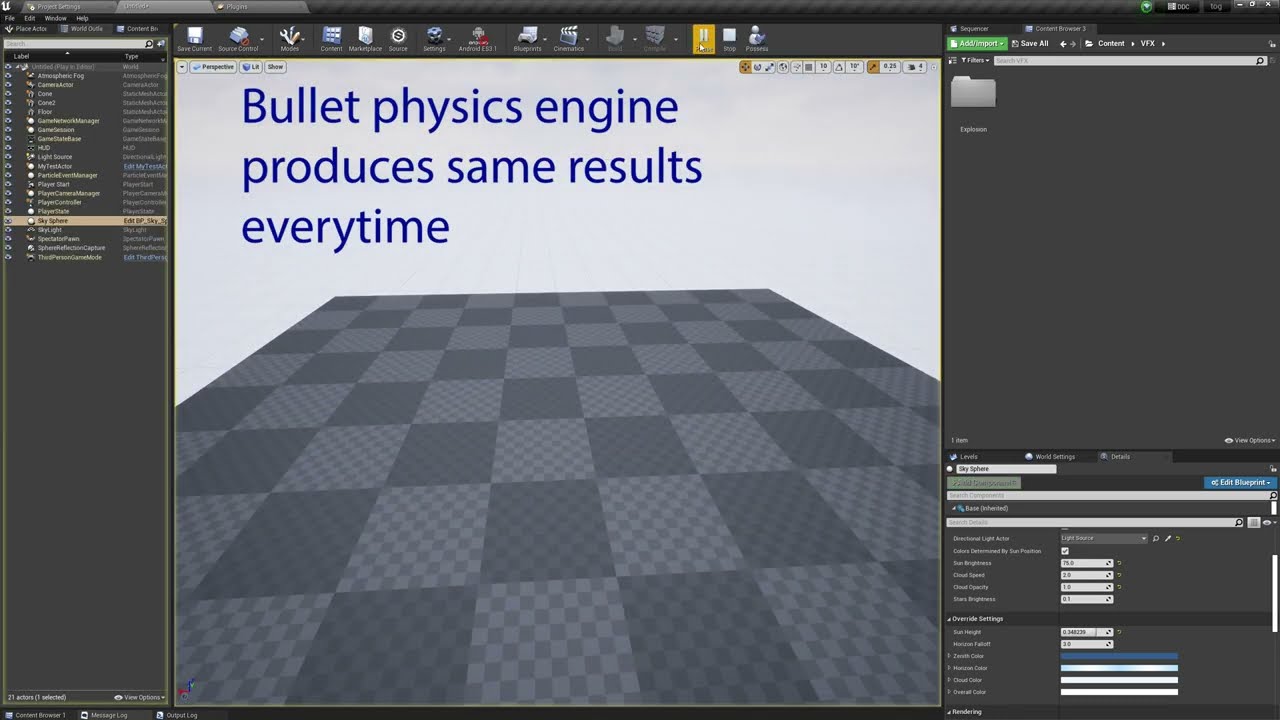Open Source Control toolbar button
The image size is (1280, 720).
(238, 39)
